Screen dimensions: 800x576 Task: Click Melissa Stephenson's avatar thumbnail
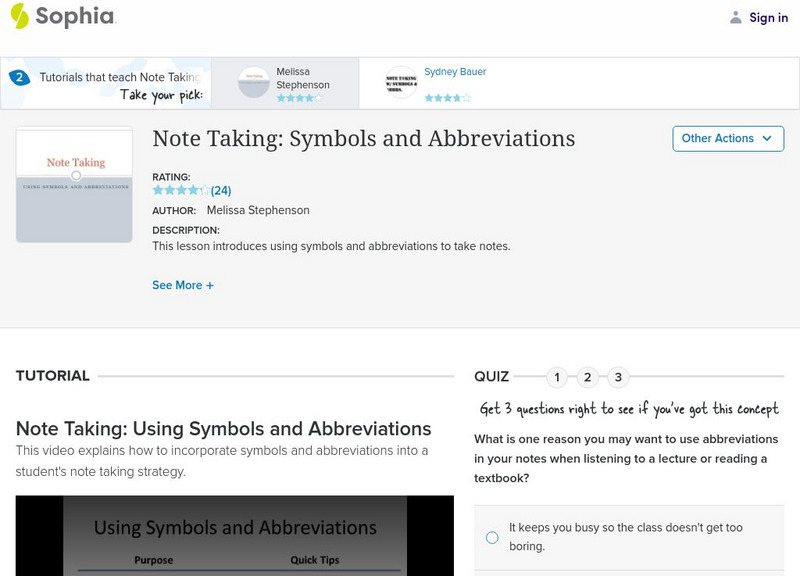click(x=254, y=83)
